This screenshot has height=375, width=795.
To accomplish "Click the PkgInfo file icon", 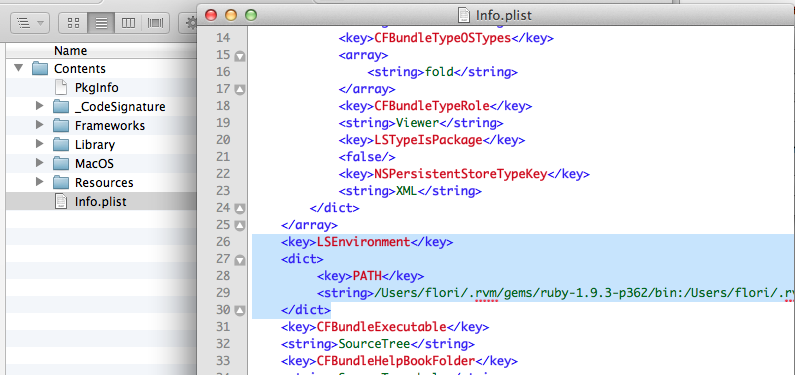I will point(60,88).
